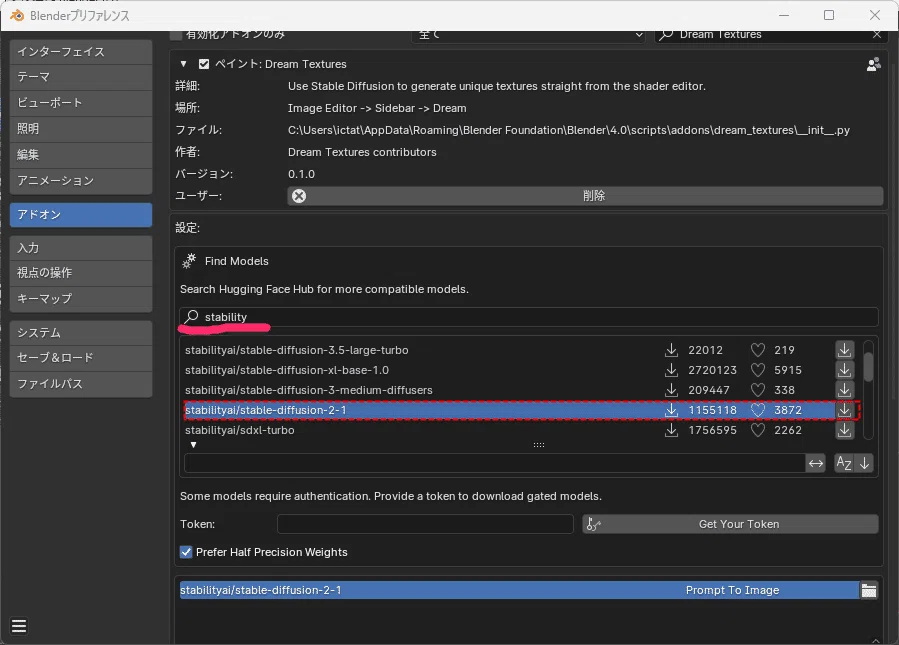Toggle the invert filter arrows button

pyautogui.click(x=815, y=463)
